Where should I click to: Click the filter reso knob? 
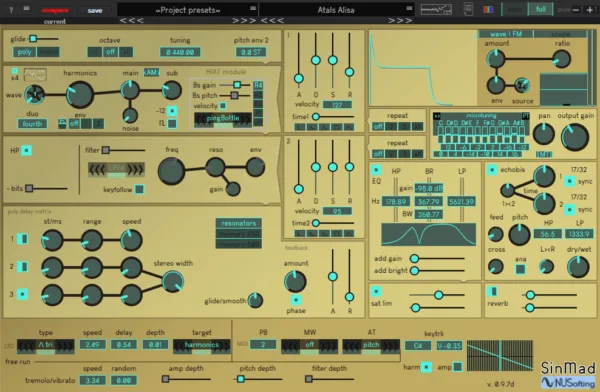[x=215, y=167]
